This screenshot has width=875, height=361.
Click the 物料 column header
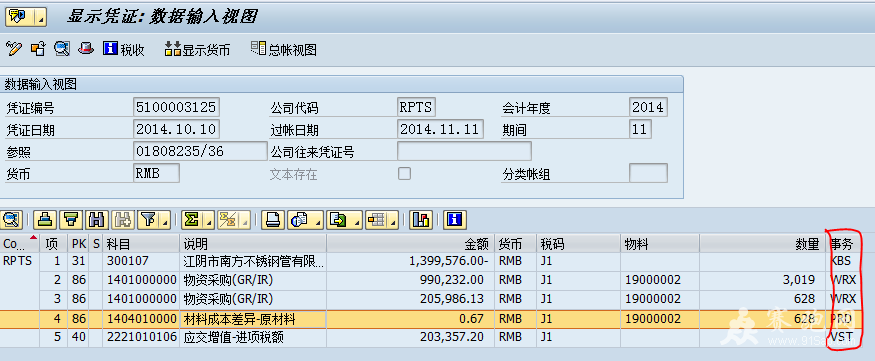coord(660,243)
